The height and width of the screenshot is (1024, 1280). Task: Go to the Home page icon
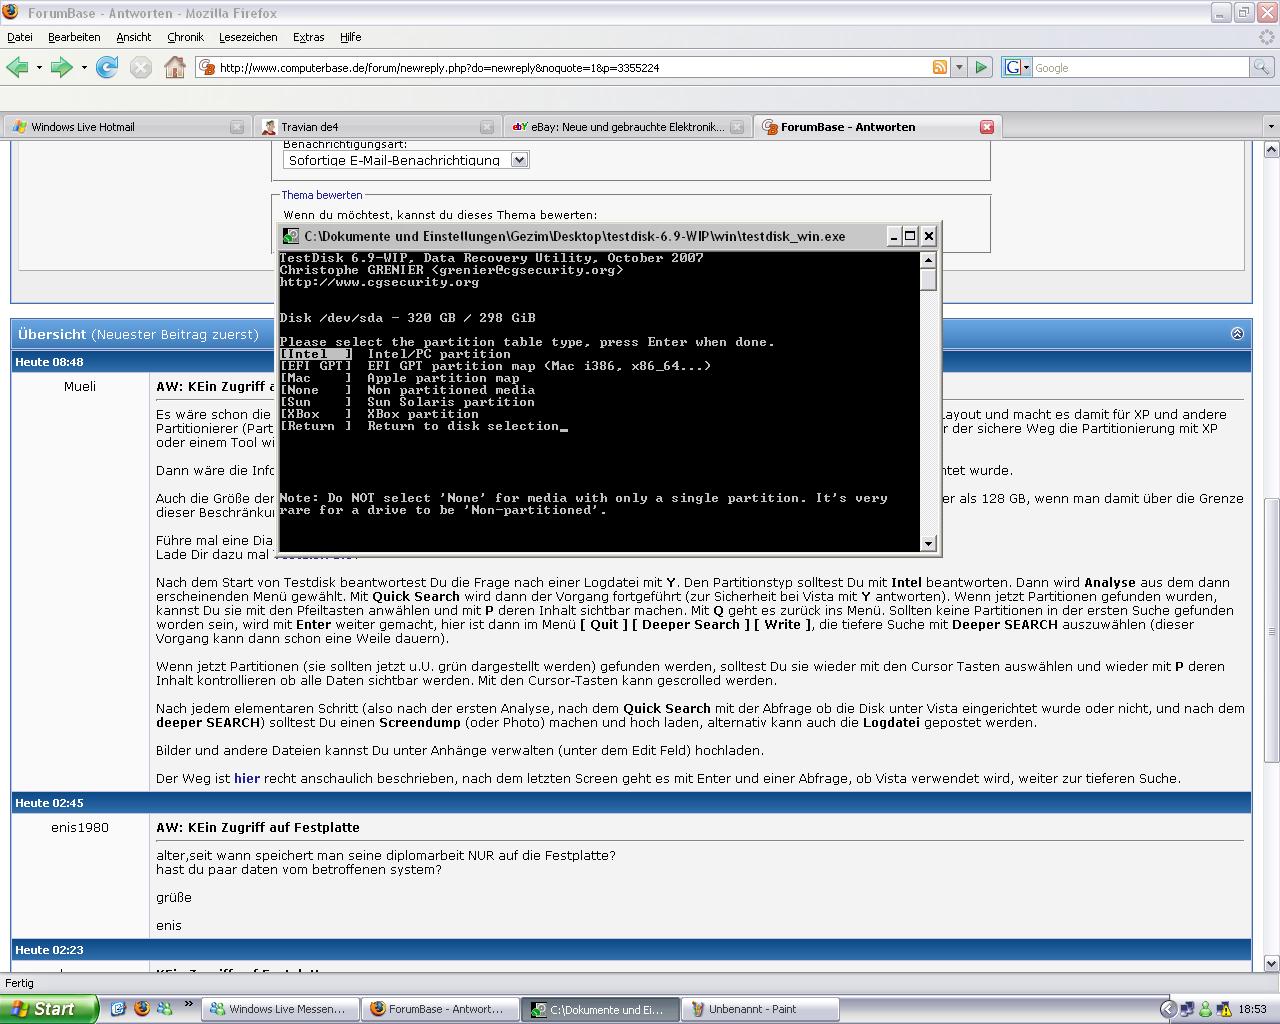click(x=175, y=67)
